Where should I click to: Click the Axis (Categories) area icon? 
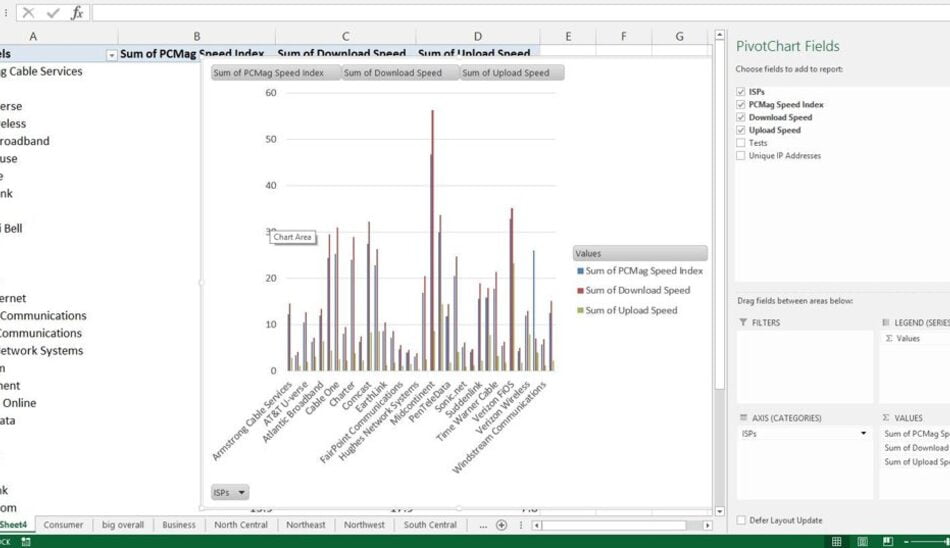[x=743, y=418]
